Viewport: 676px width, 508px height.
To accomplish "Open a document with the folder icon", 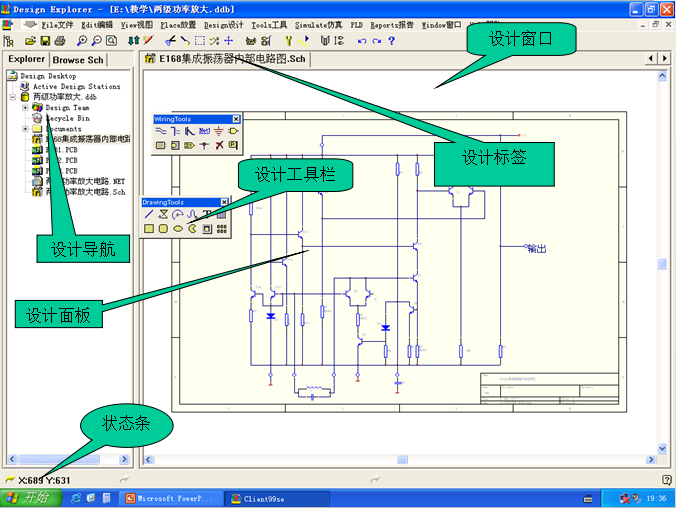I will (30, 41).
